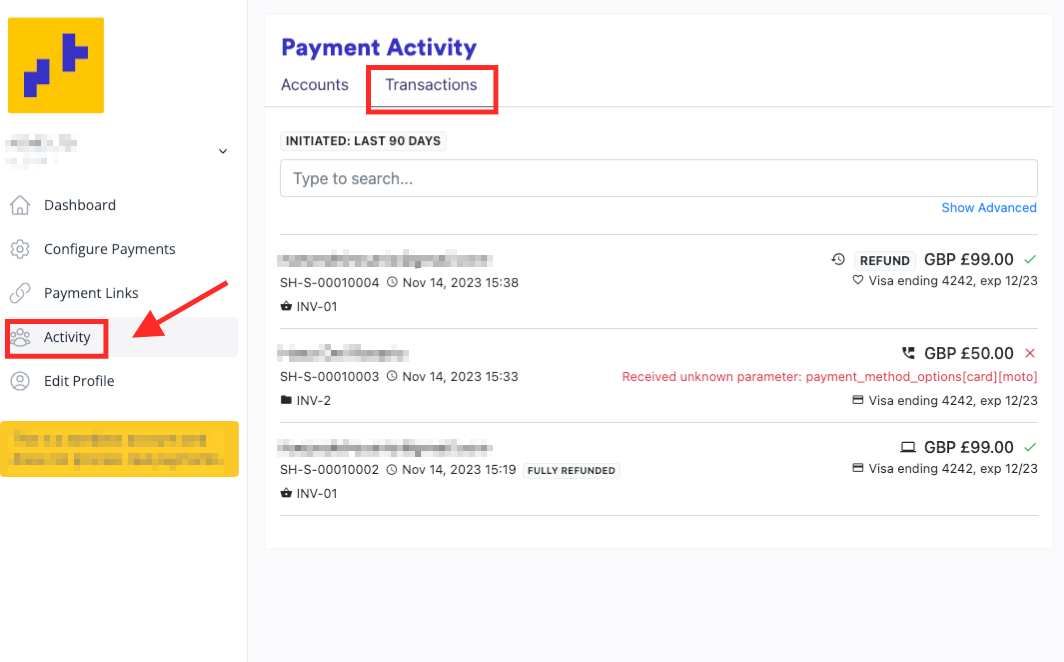Switch to the Transactions tab
The image size is (1064, 662).
point(432,85)
